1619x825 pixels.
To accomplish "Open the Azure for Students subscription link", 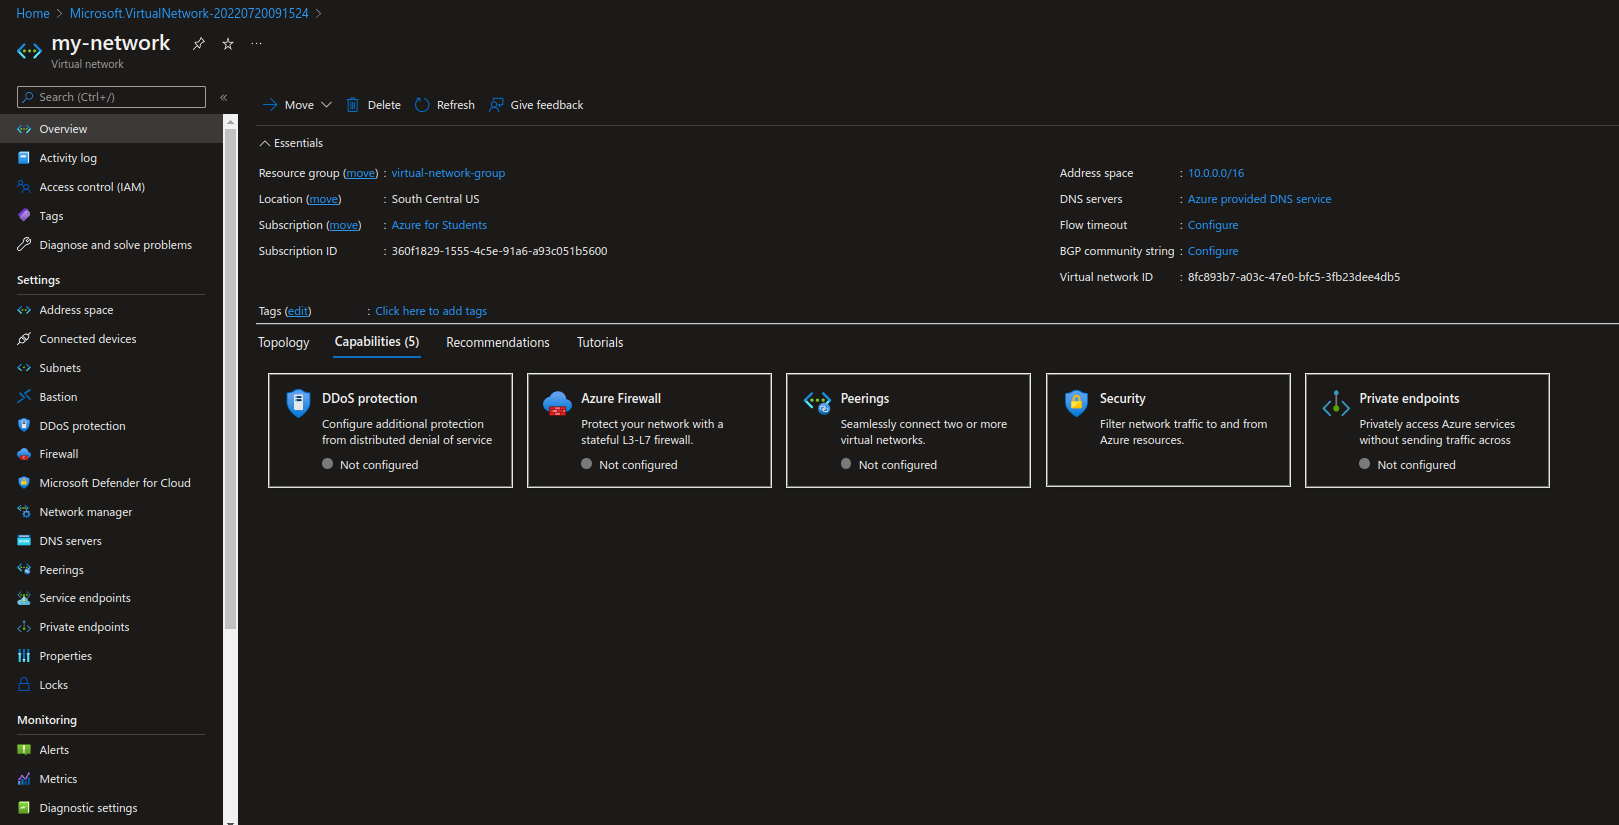I will [x=439, y=225].
